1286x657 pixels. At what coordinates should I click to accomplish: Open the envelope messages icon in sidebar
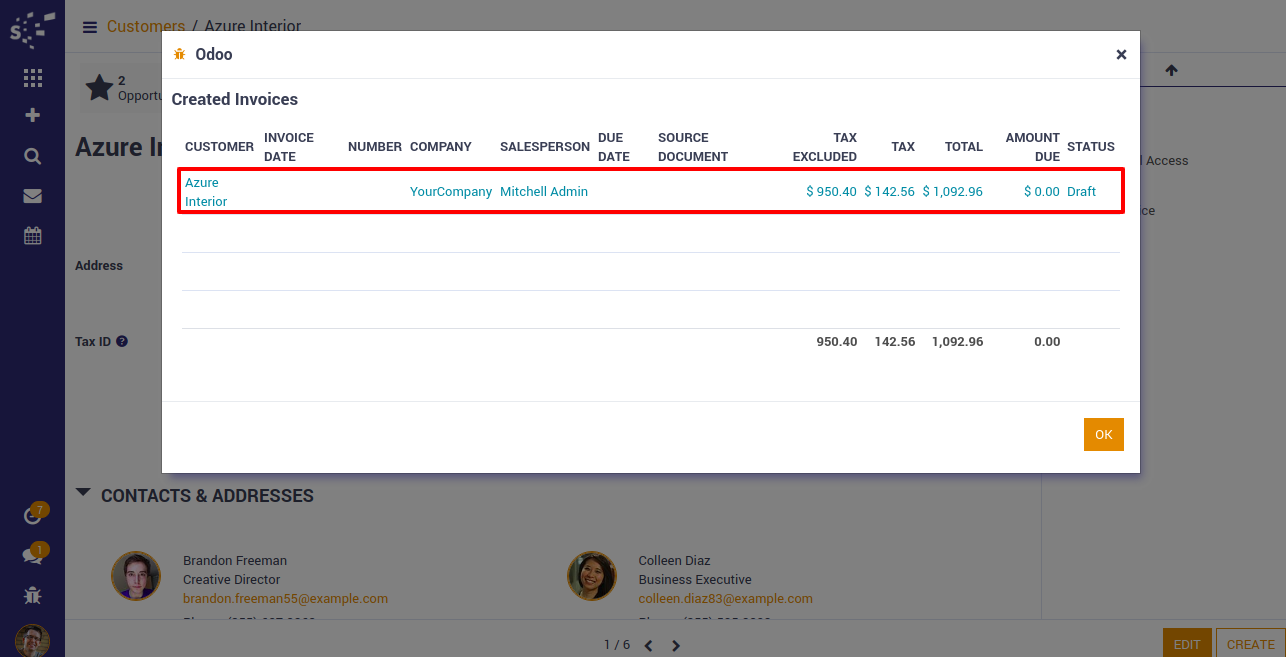tap(33, 196)
